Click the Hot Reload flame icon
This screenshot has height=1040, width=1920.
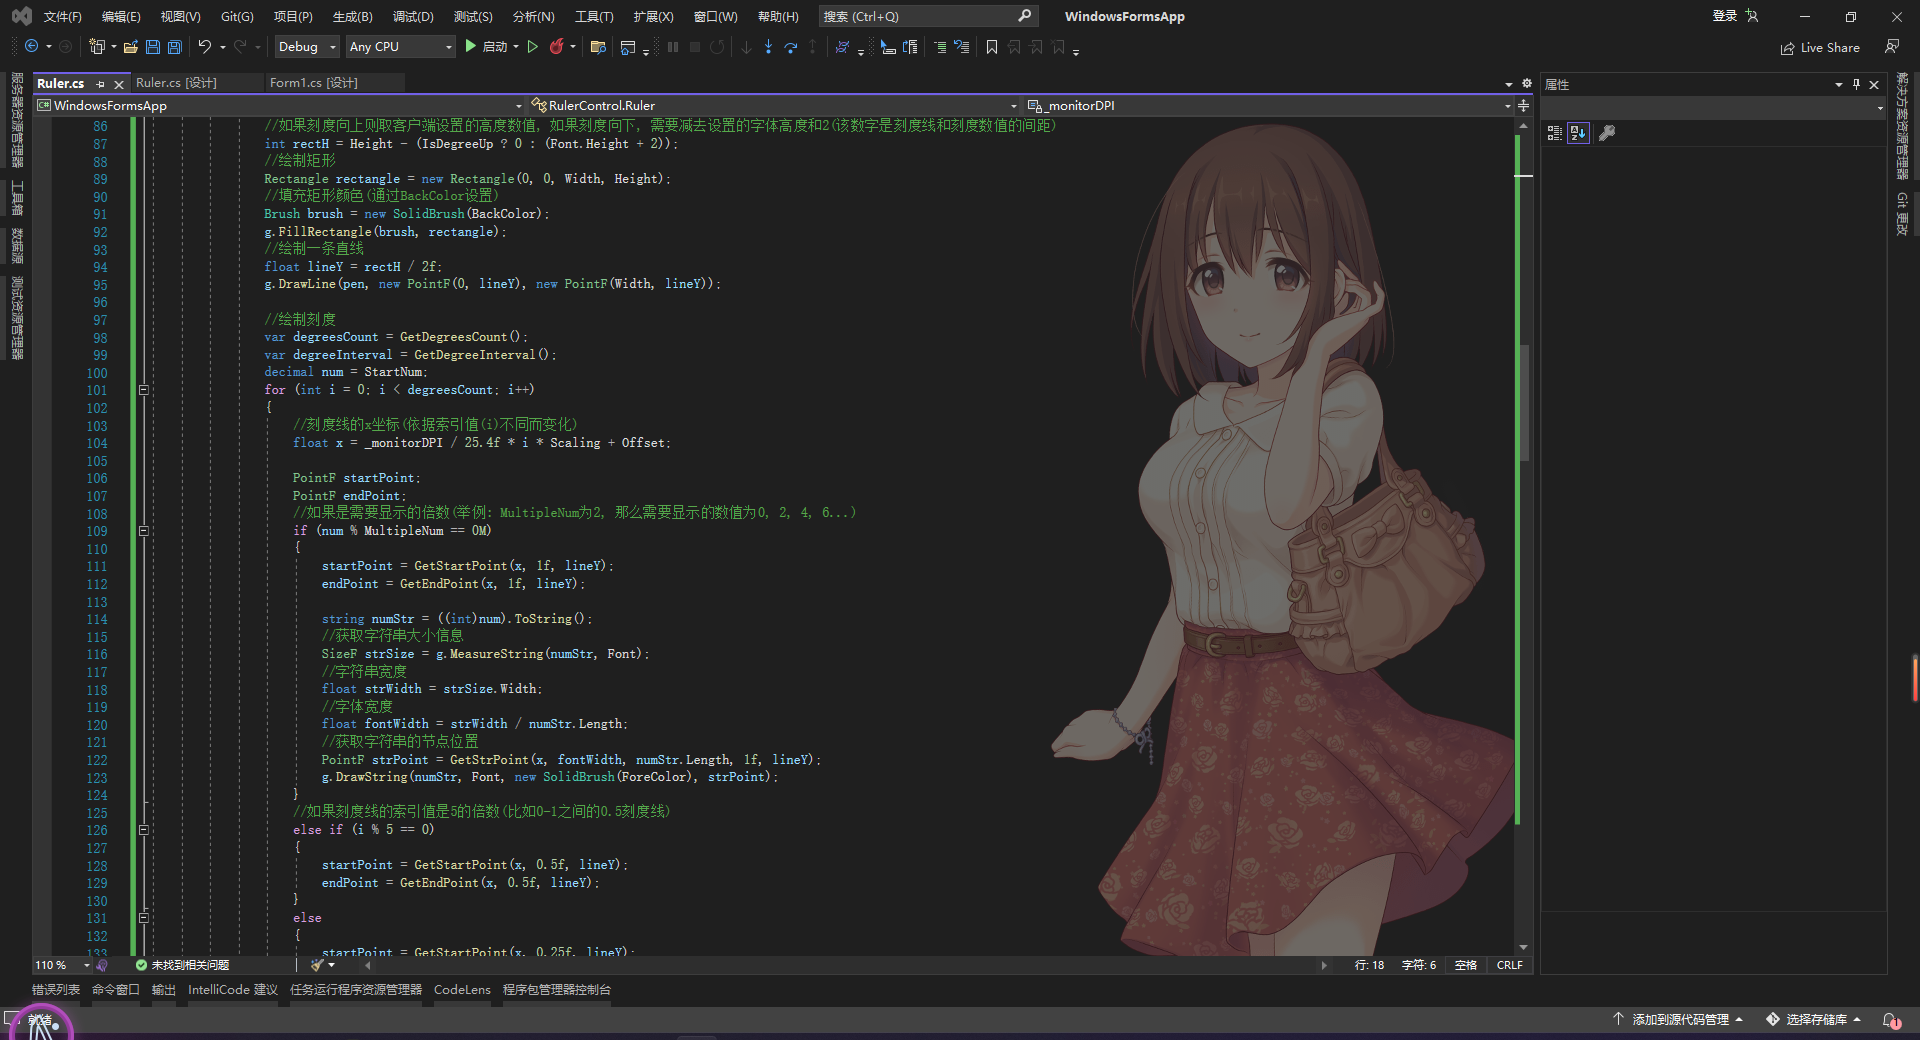click(557, 46)
